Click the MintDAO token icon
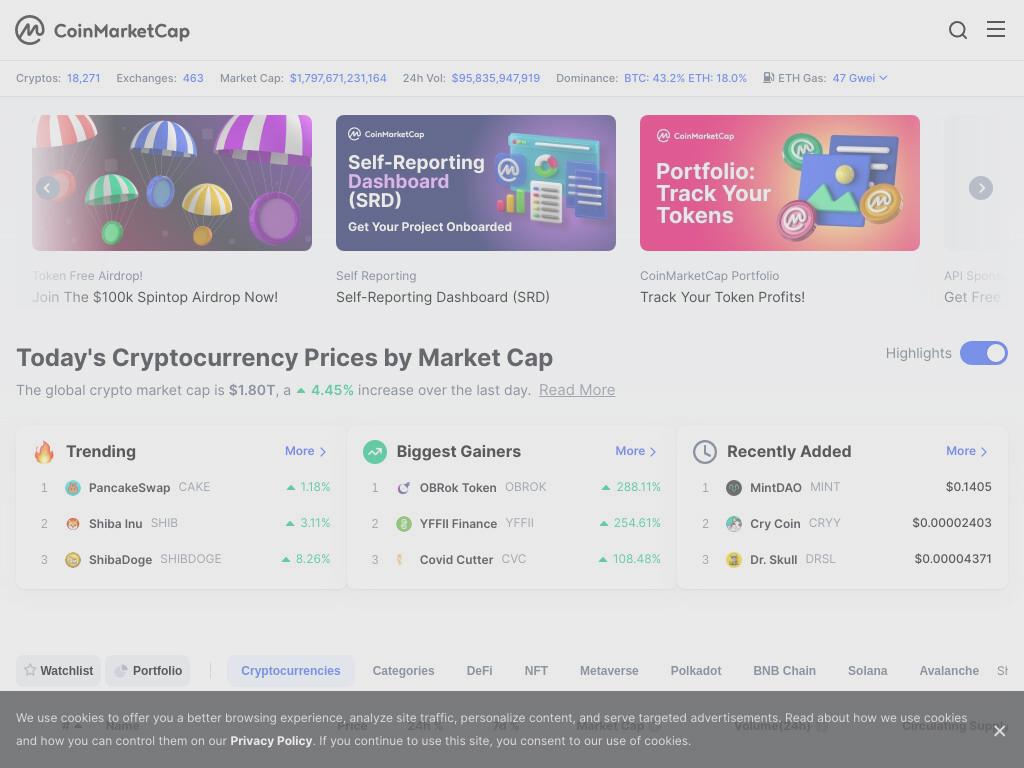 point(734,488)
